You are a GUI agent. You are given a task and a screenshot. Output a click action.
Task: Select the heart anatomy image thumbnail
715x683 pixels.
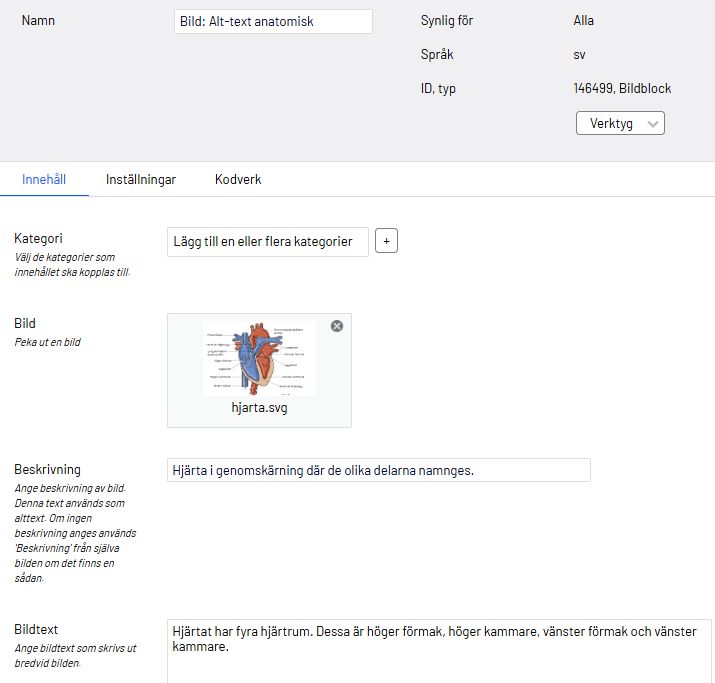point(259,358)
